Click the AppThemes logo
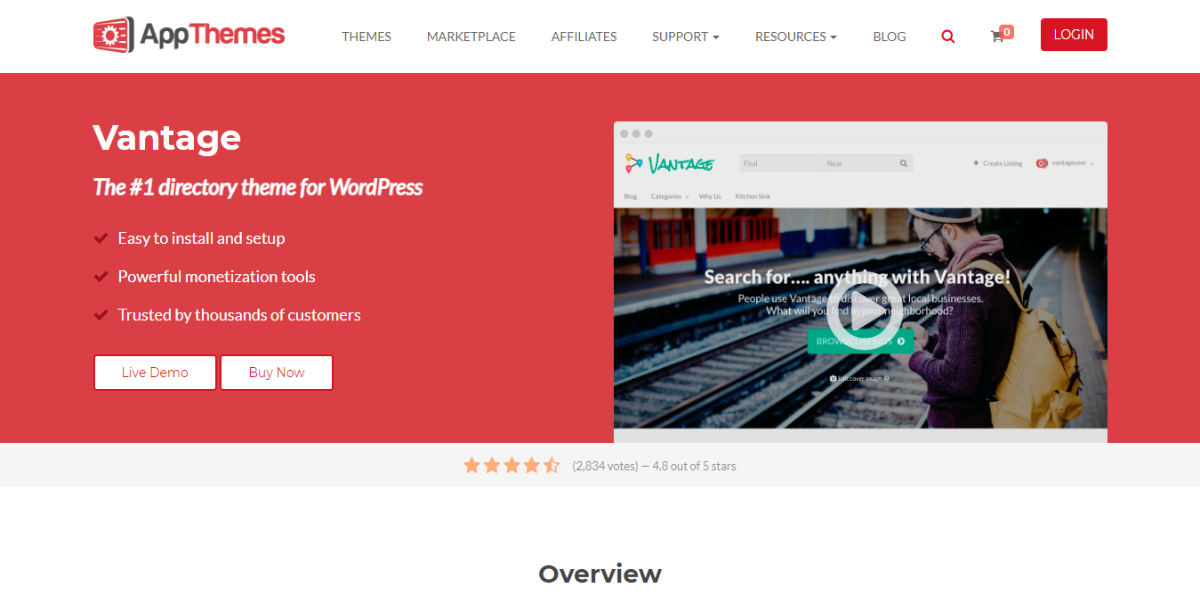1200x600 pixels. point(189,35)
